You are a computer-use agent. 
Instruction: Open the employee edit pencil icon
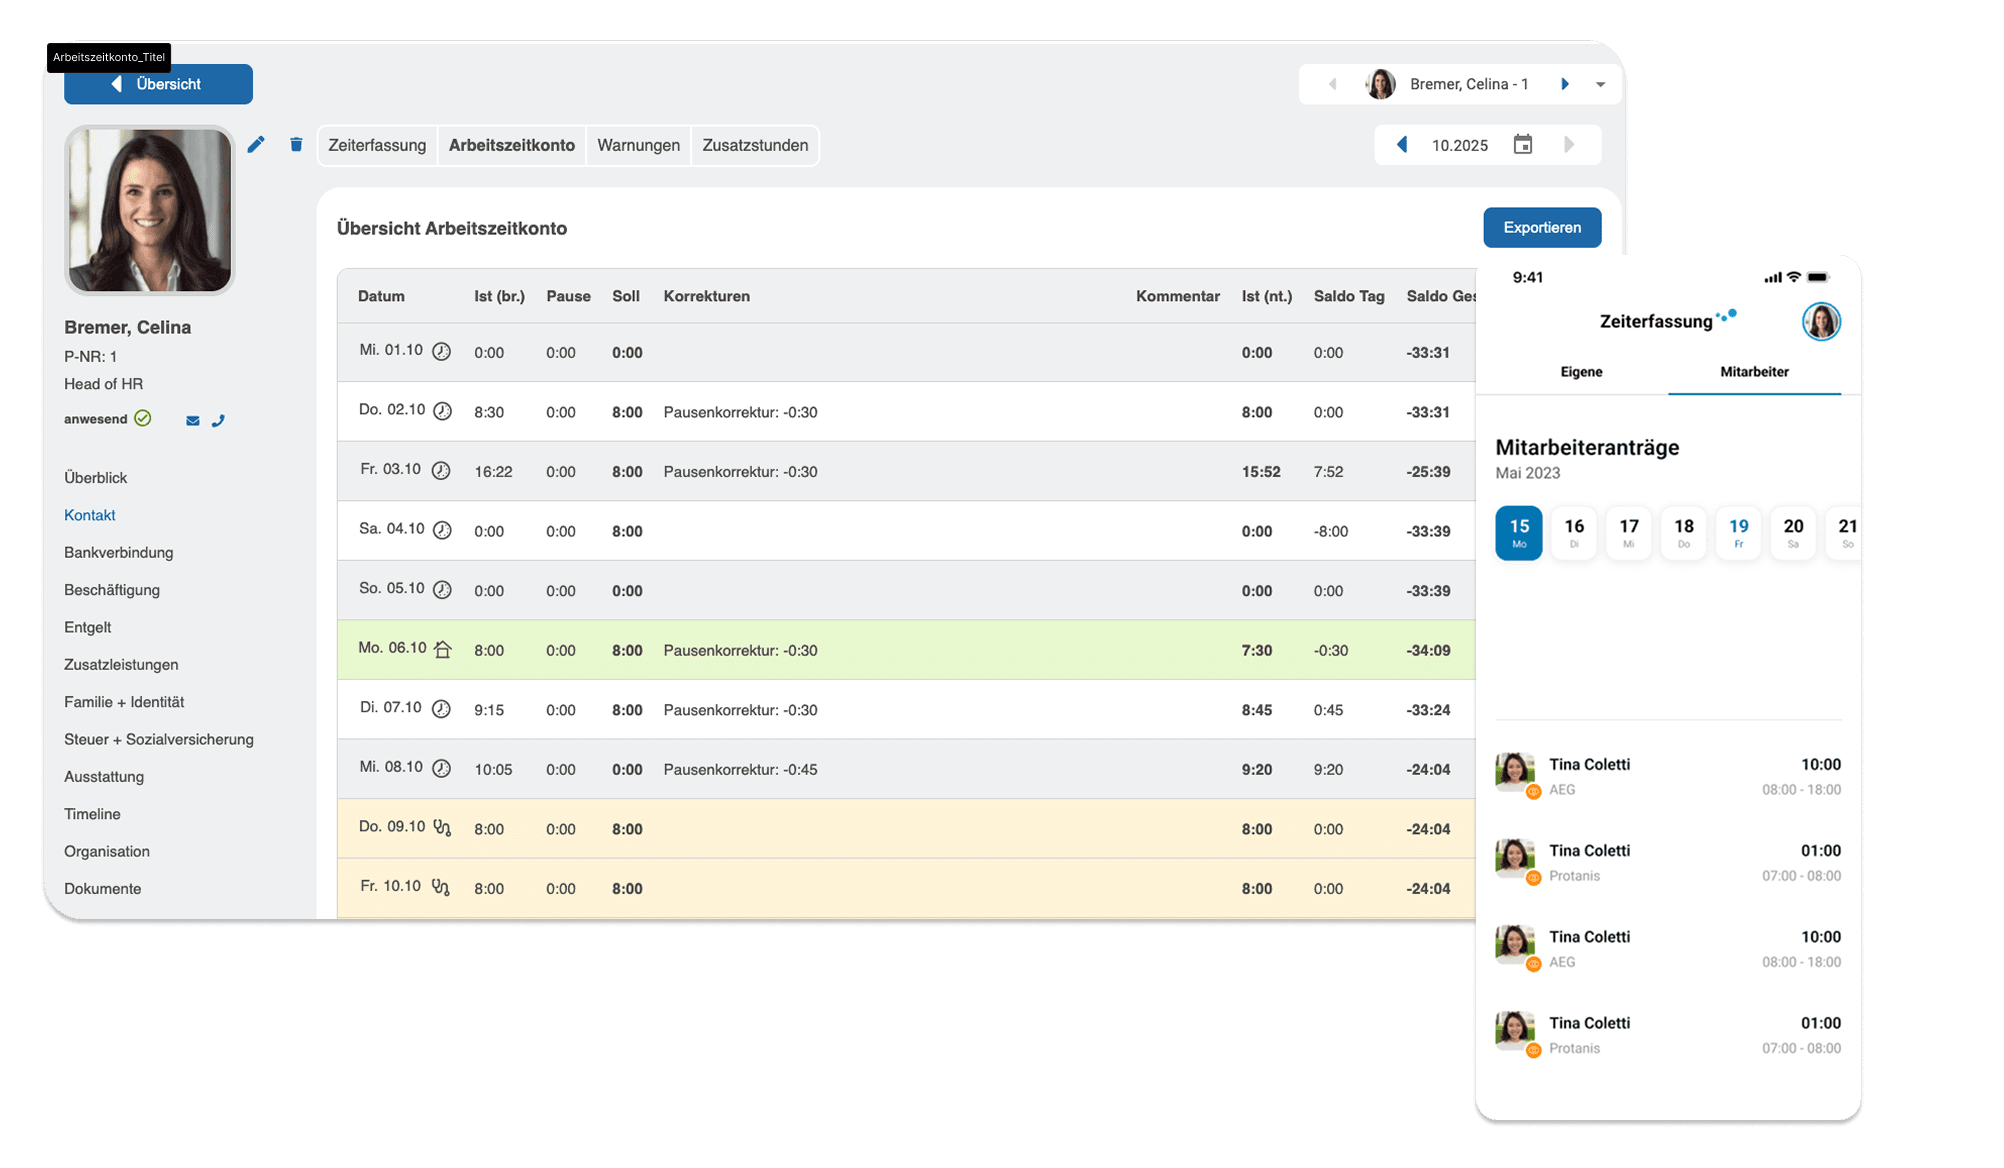coord(256,144)
